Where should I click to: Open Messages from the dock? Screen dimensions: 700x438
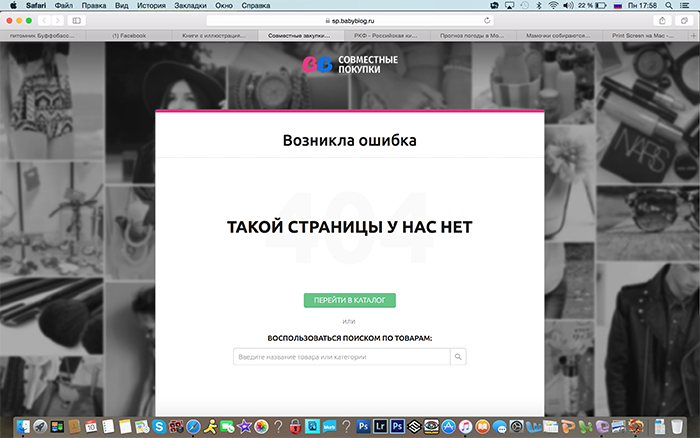(x=500, y=427)
